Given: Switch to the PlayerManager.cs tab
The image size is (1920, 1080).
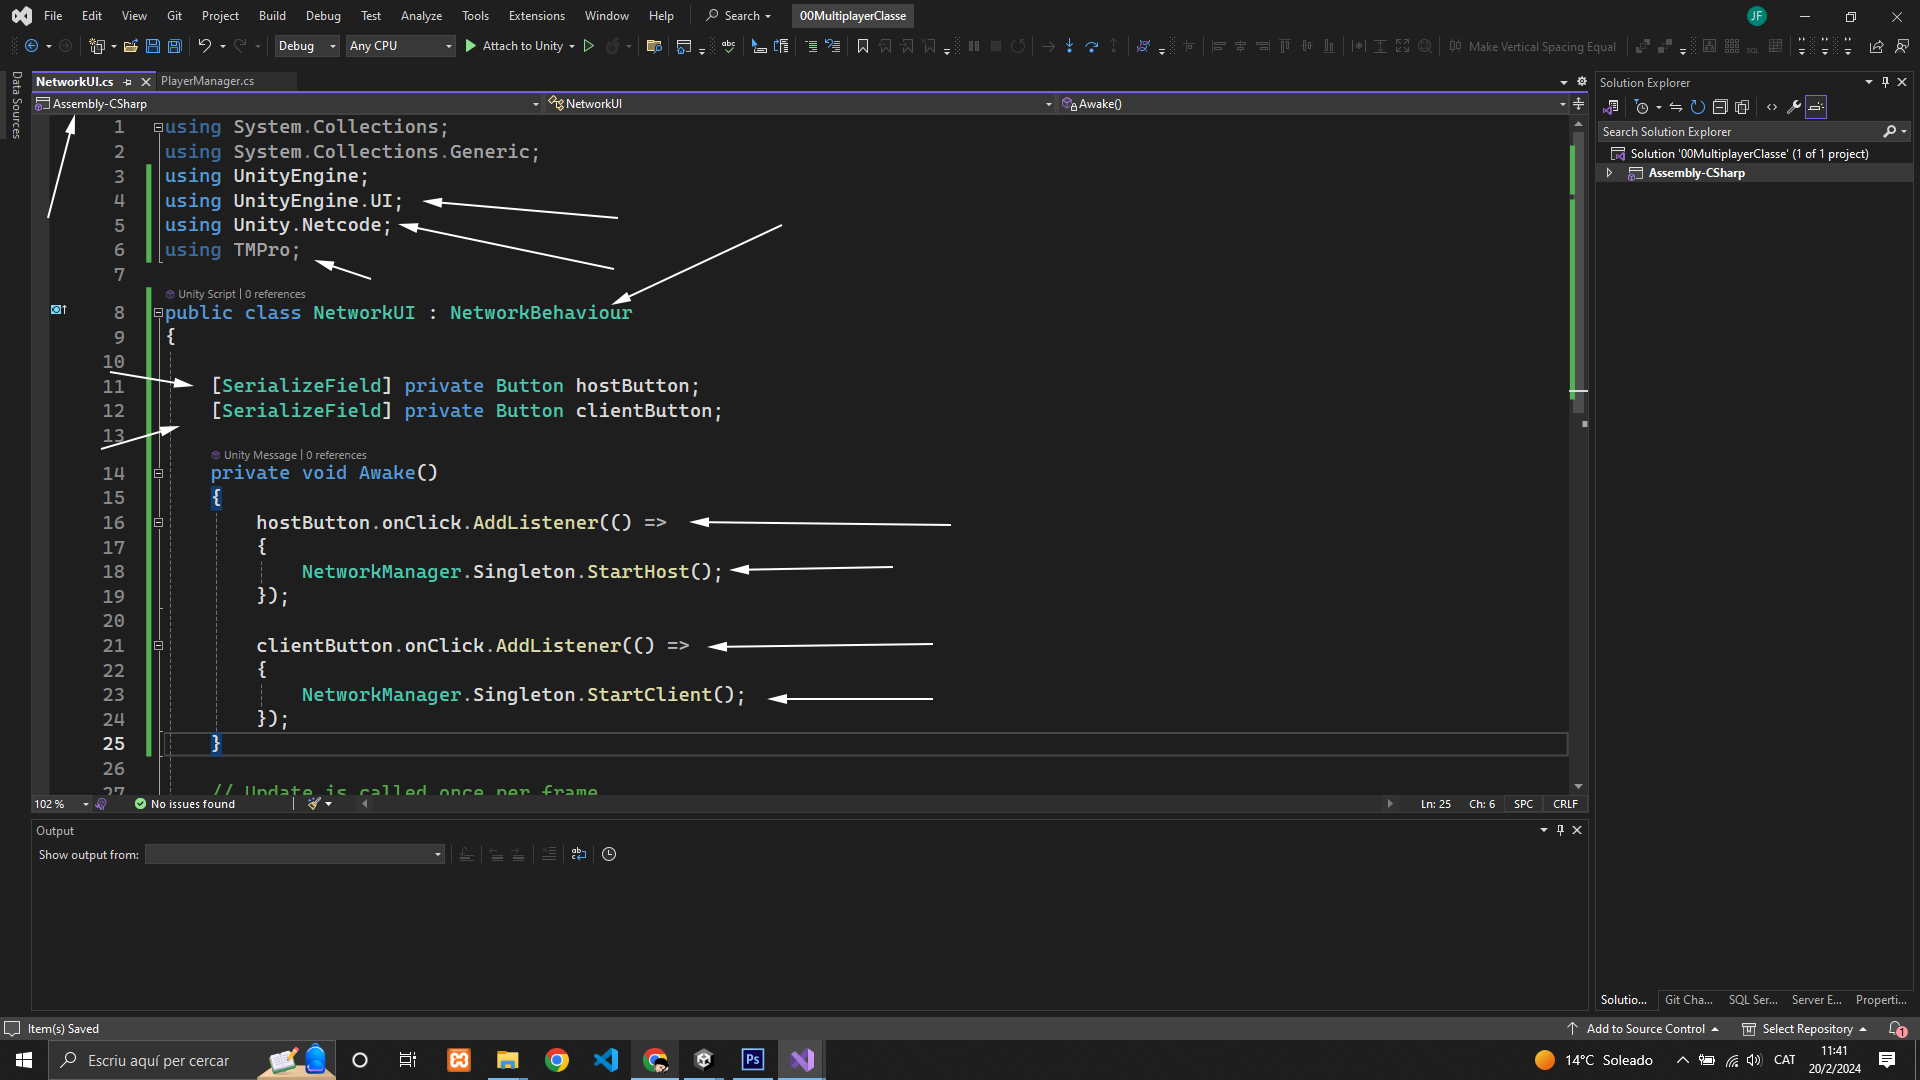Looking at the screenshot, I should (207, 81).
